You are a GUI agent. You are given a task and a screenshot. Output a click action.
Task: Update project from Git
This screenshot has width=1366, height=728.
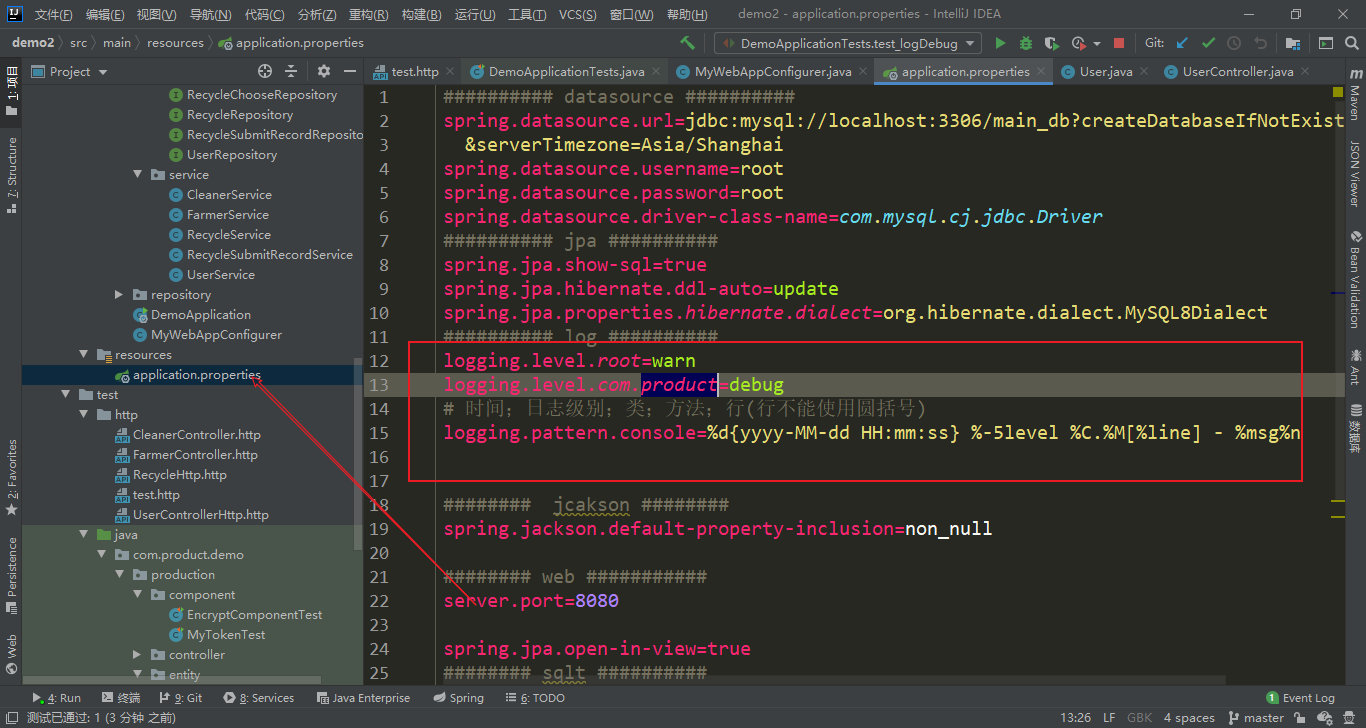(1181, 43)
